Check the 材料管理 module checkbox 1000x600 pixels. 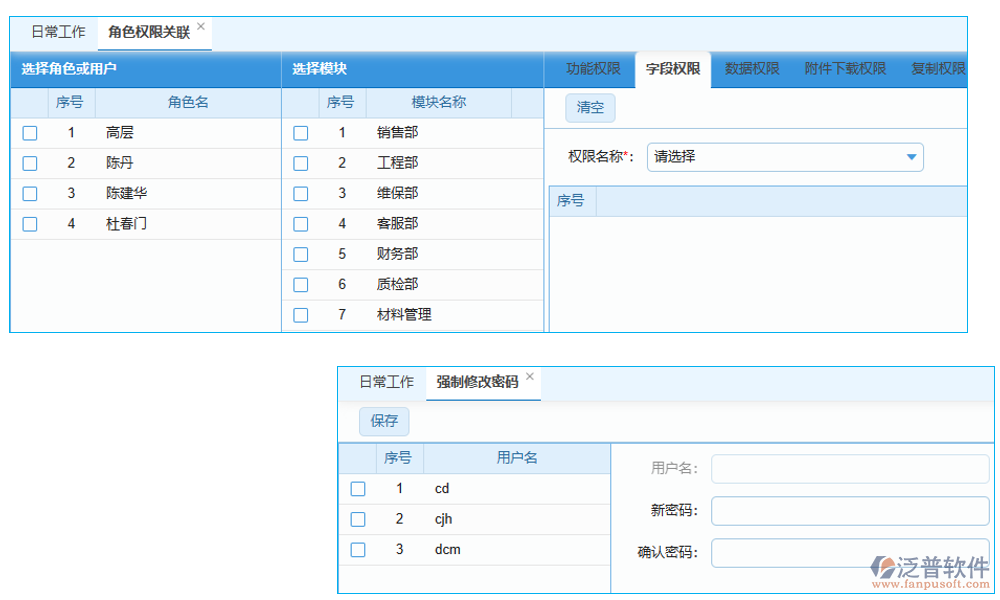(x=300, y=314)
